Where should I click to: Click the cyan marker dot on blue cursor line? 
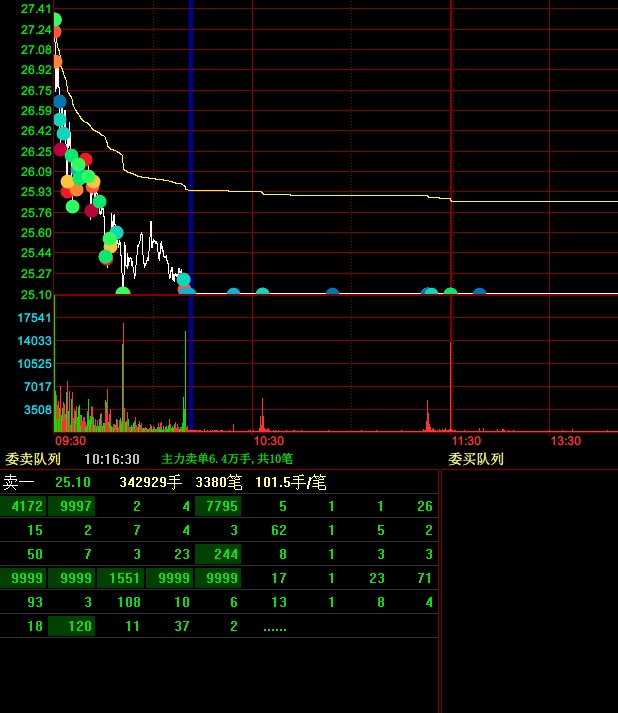point(183,280)
